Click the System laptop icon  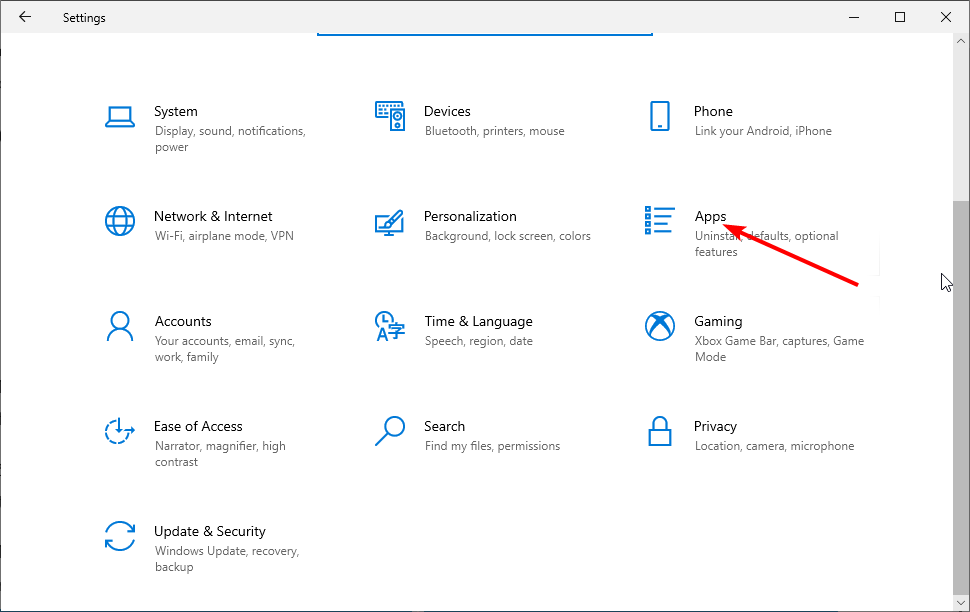120,116
